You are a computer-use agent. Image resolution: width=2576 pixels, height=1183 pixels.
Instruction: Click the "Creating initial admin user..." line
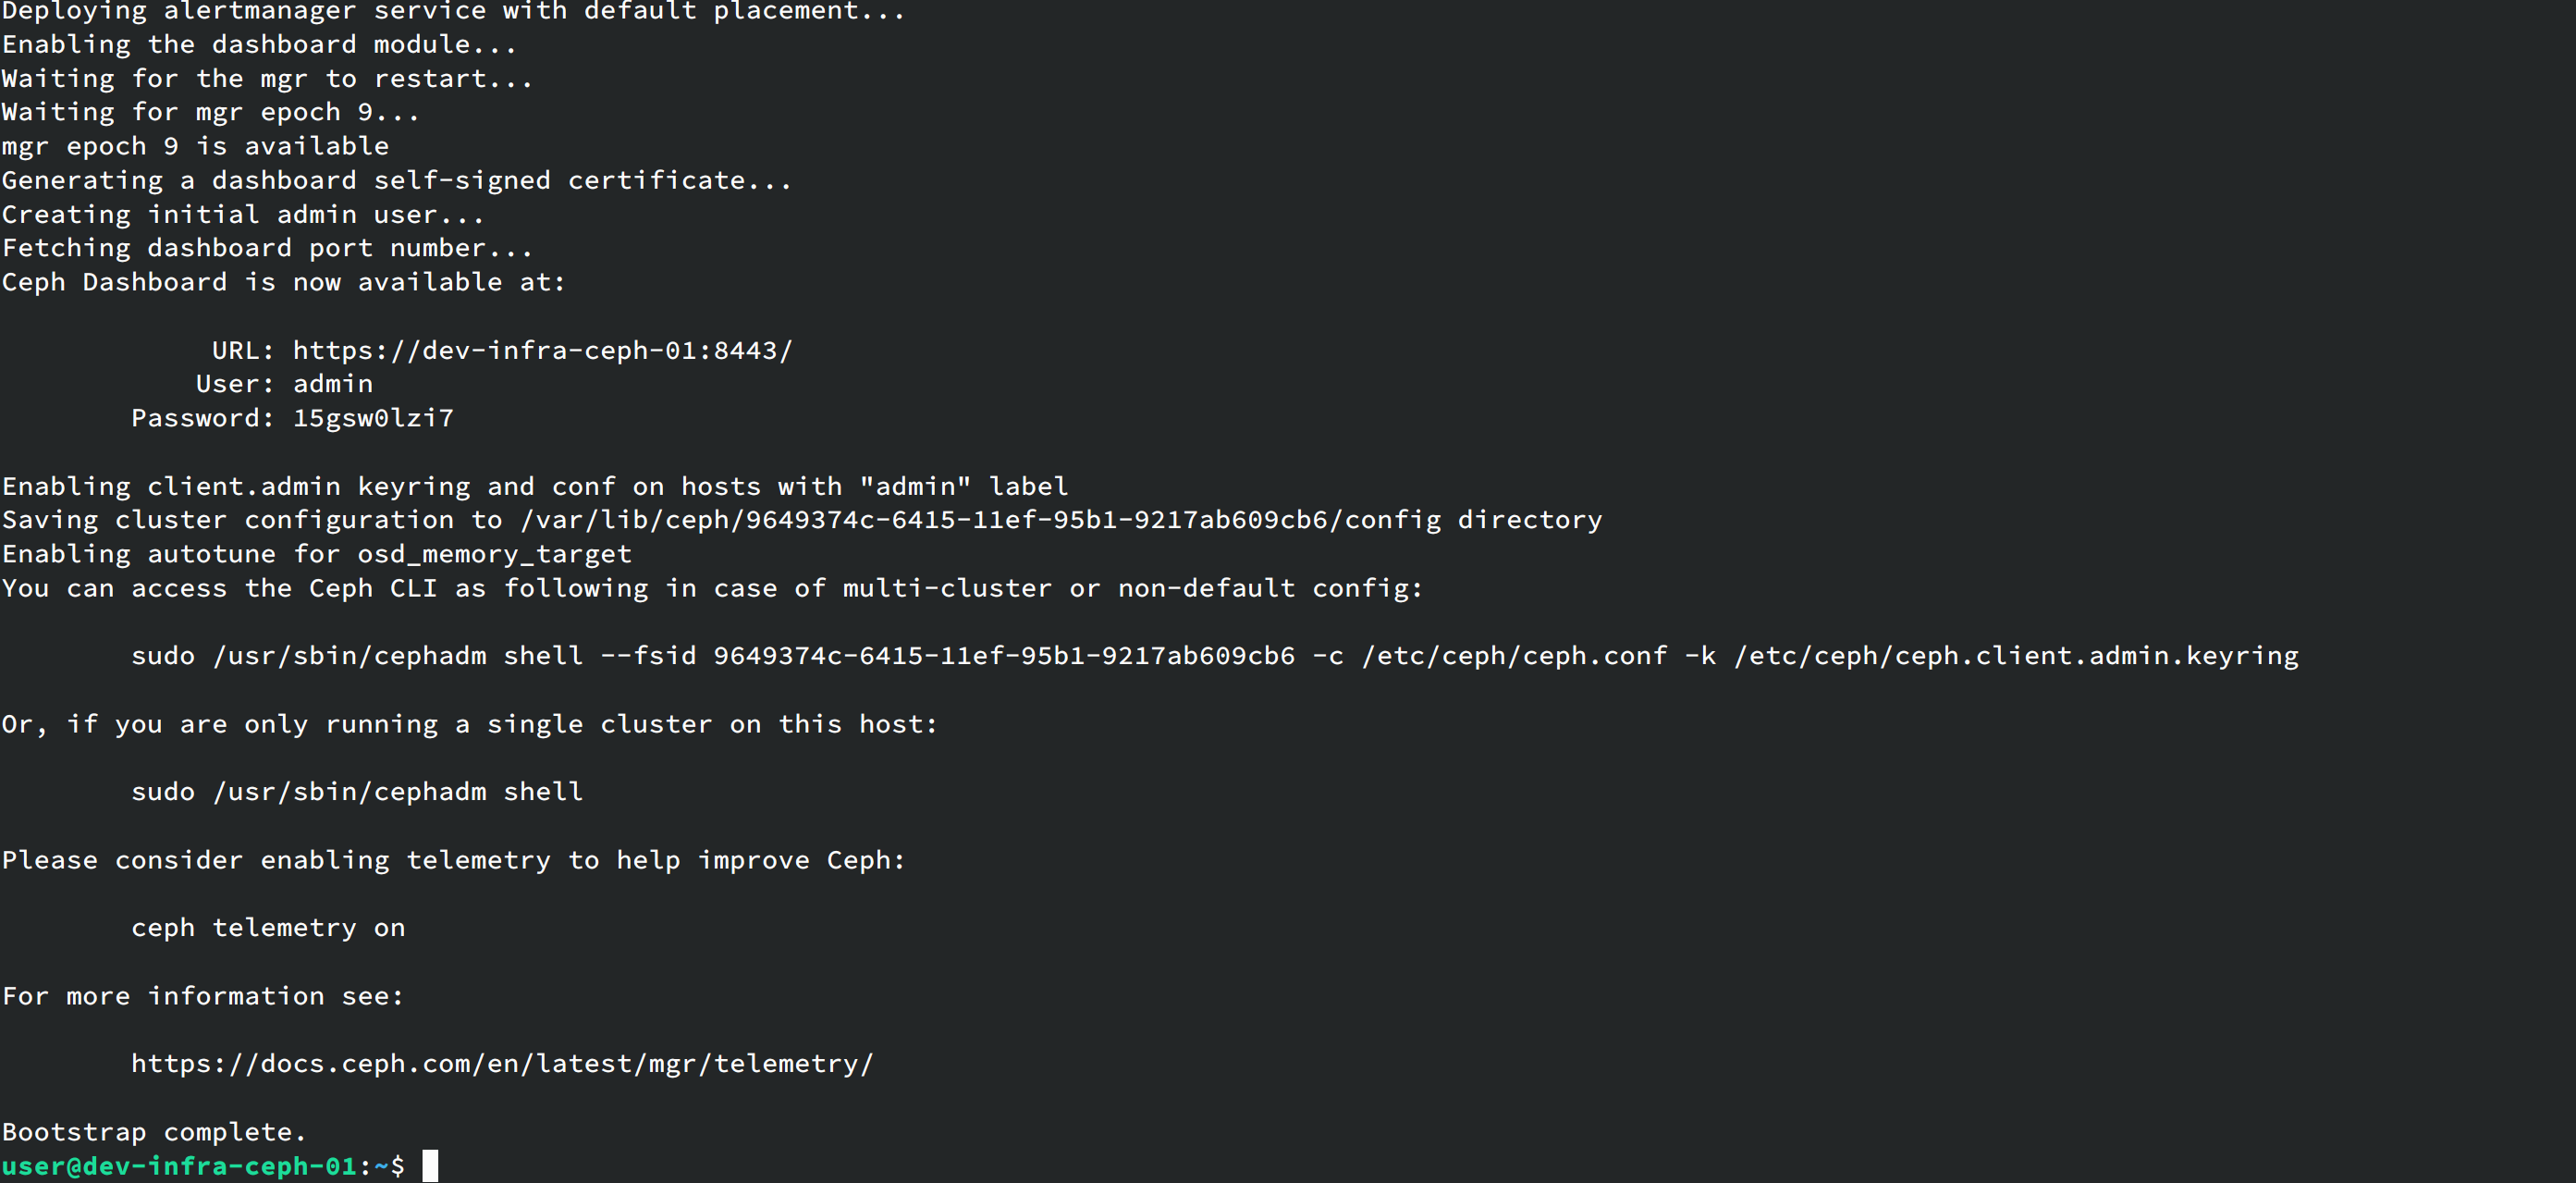[x=243, y=214]
